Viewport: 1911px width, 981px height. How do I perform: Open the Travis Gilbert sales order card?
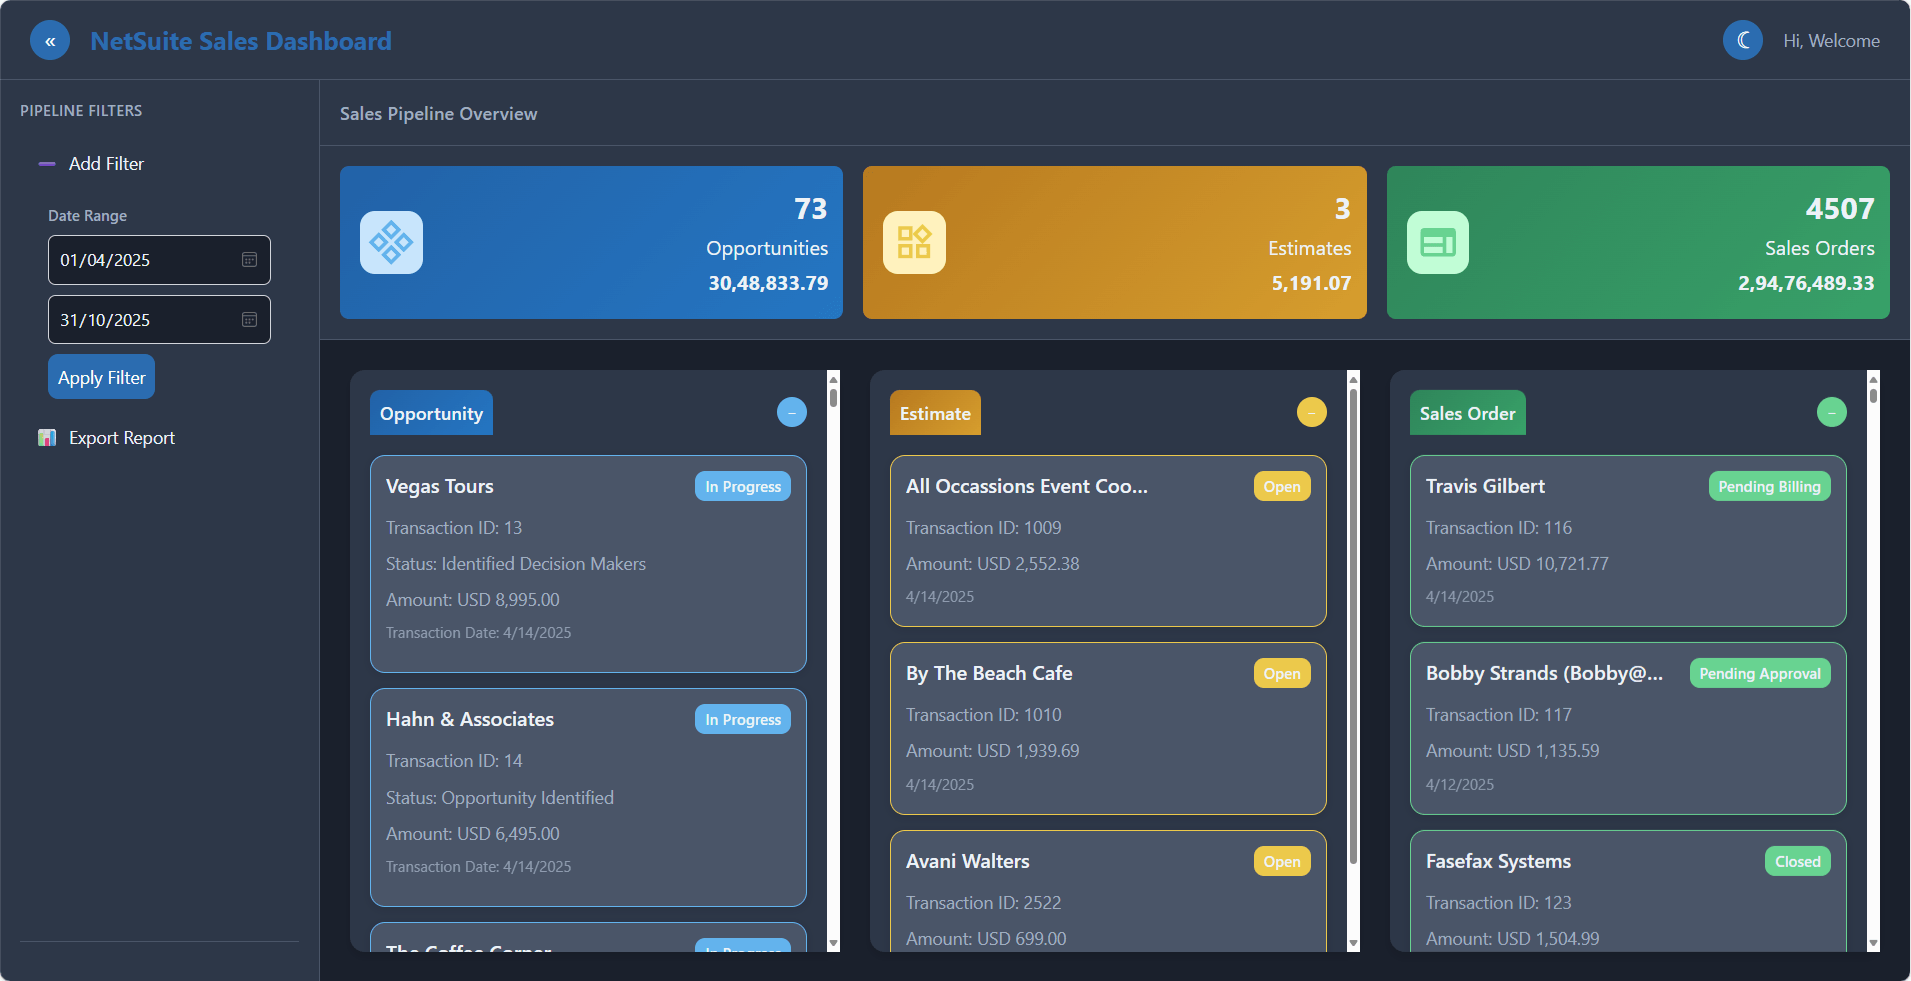point(1627,540)
